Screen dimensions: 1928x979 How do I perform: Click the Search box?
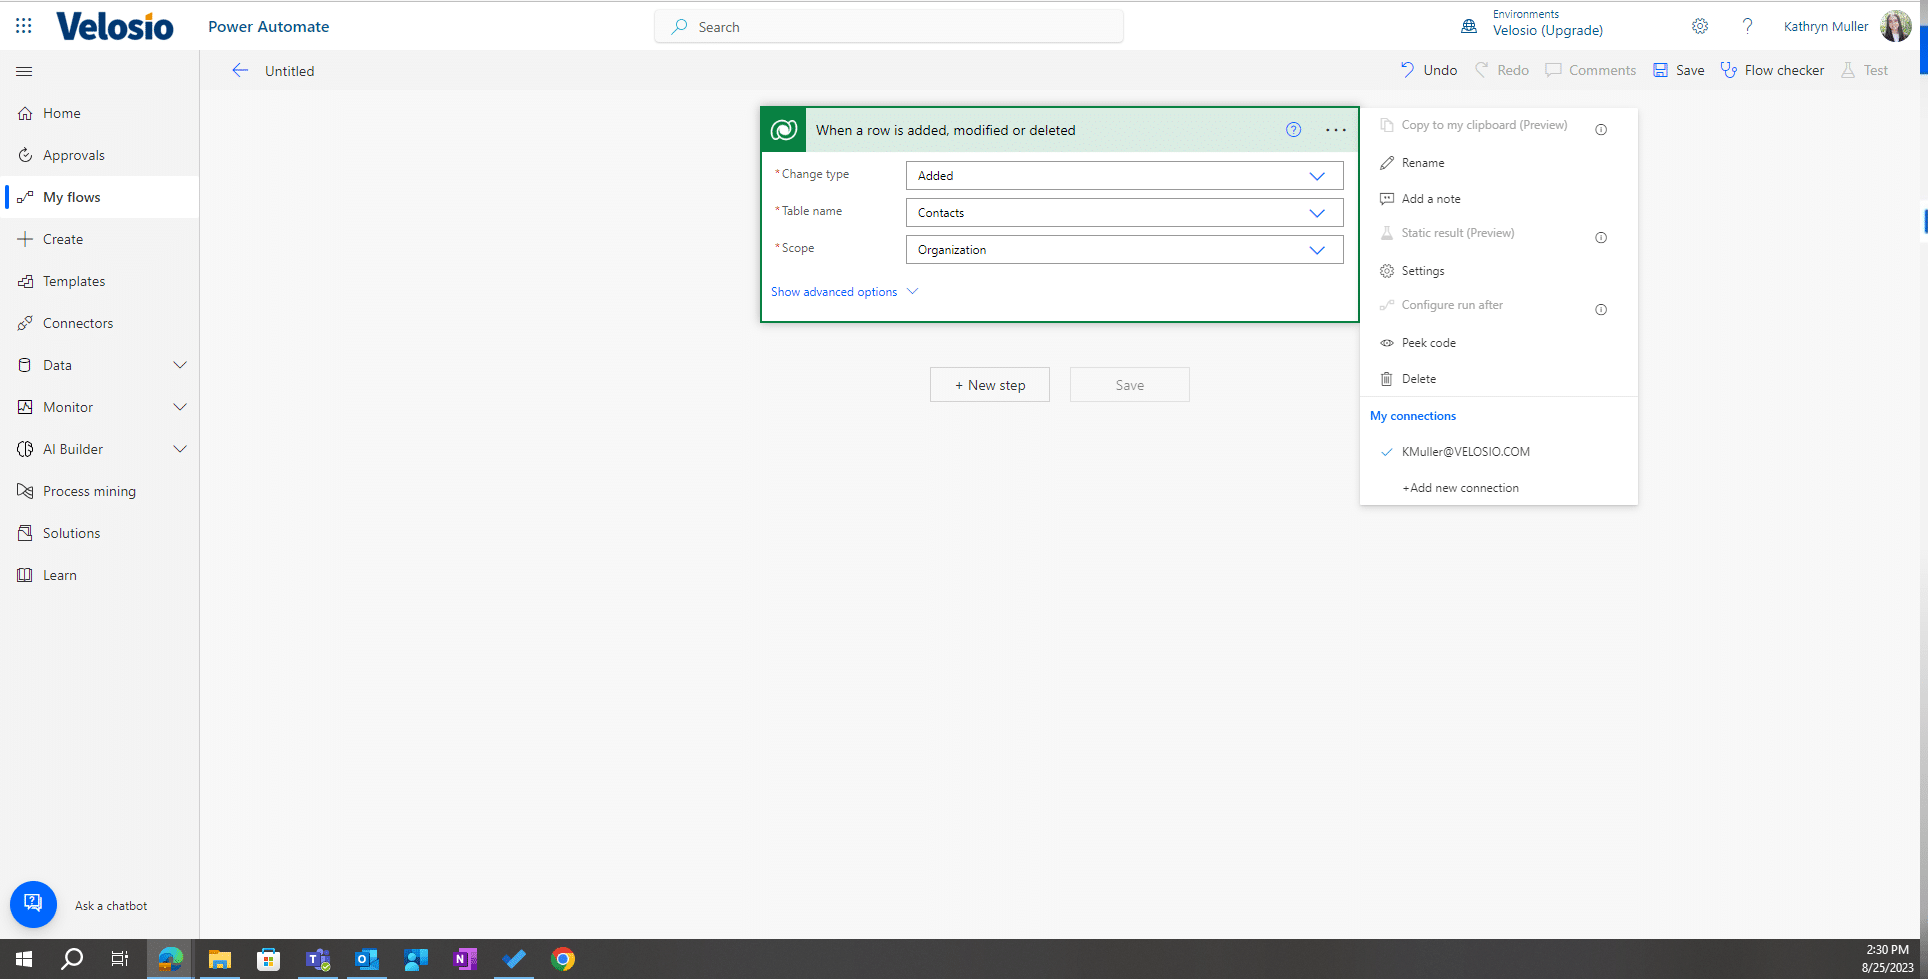888,26
